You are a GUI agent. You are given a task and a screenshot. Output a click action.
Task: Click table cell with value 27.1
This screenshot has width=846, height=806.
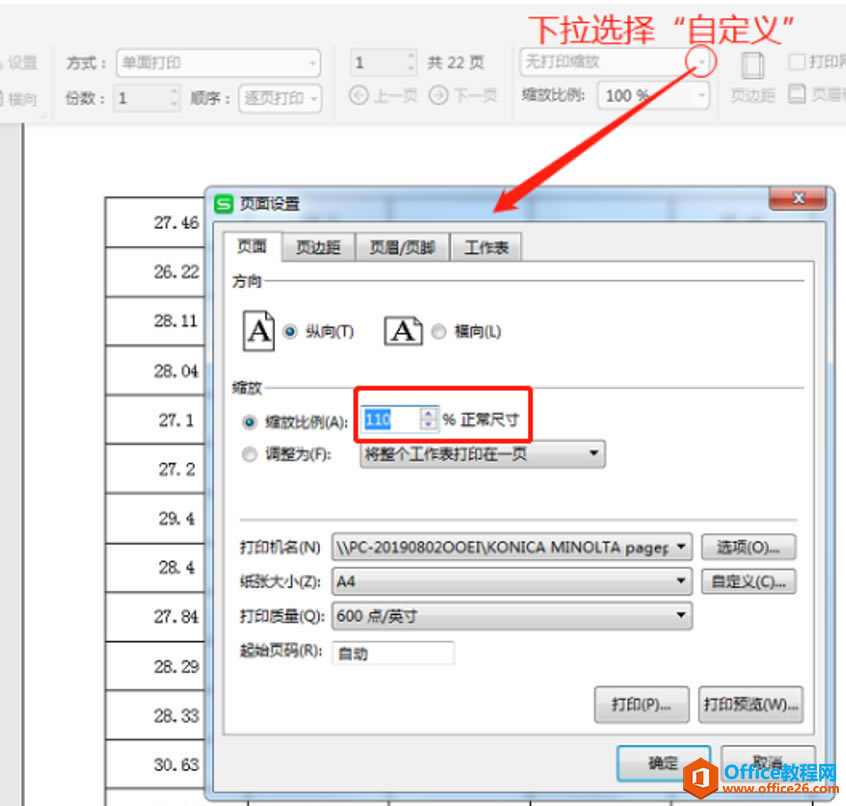click(x=155, y=420)
